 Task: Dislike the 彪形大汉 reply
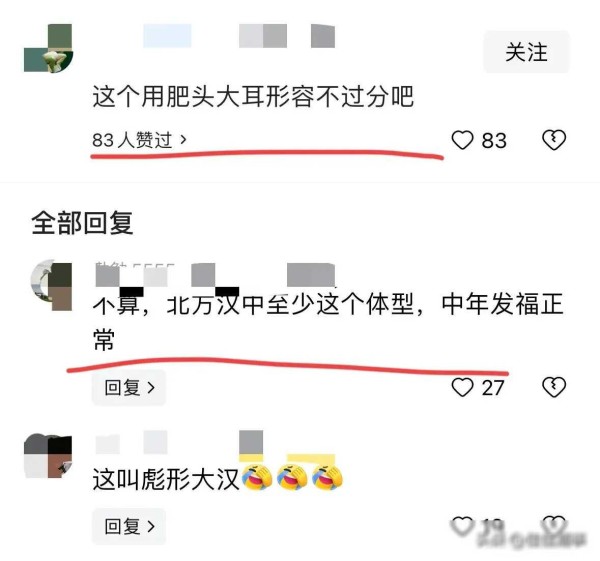(x=554, y=525)
